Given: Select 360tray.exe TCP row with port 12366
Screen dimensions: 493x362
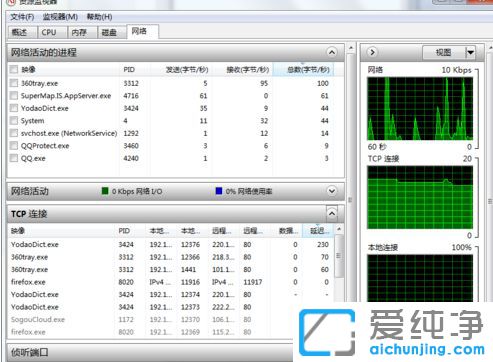Looking at the screenshot, I should [x=170, y=257].
